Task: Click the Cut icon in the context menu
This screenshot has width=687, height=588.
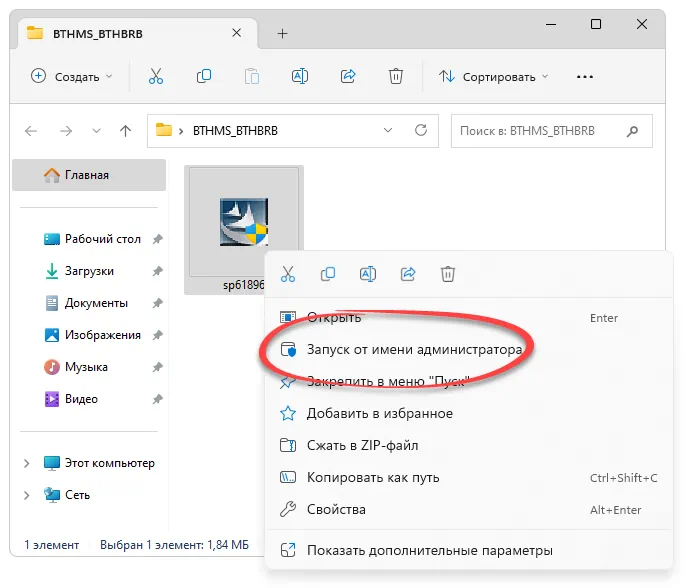Action: pos(288,274)
